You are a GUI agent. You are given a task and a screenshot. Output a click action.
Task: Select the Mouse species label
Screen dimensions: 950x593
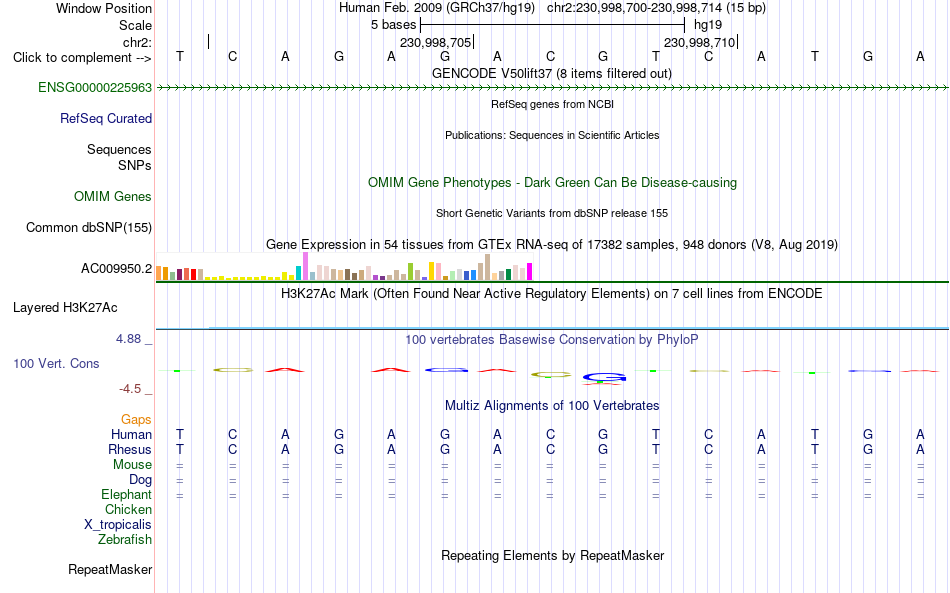[132, 465]
